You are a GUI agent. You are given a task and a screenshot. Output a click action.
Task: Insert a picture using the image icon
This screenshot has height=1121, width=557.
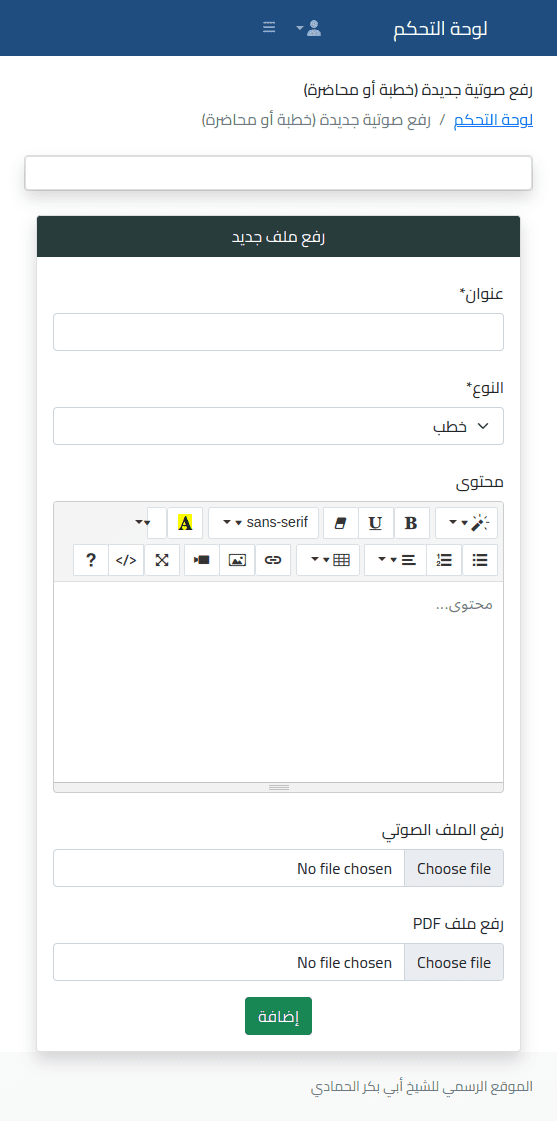click(x=237, y=560)
